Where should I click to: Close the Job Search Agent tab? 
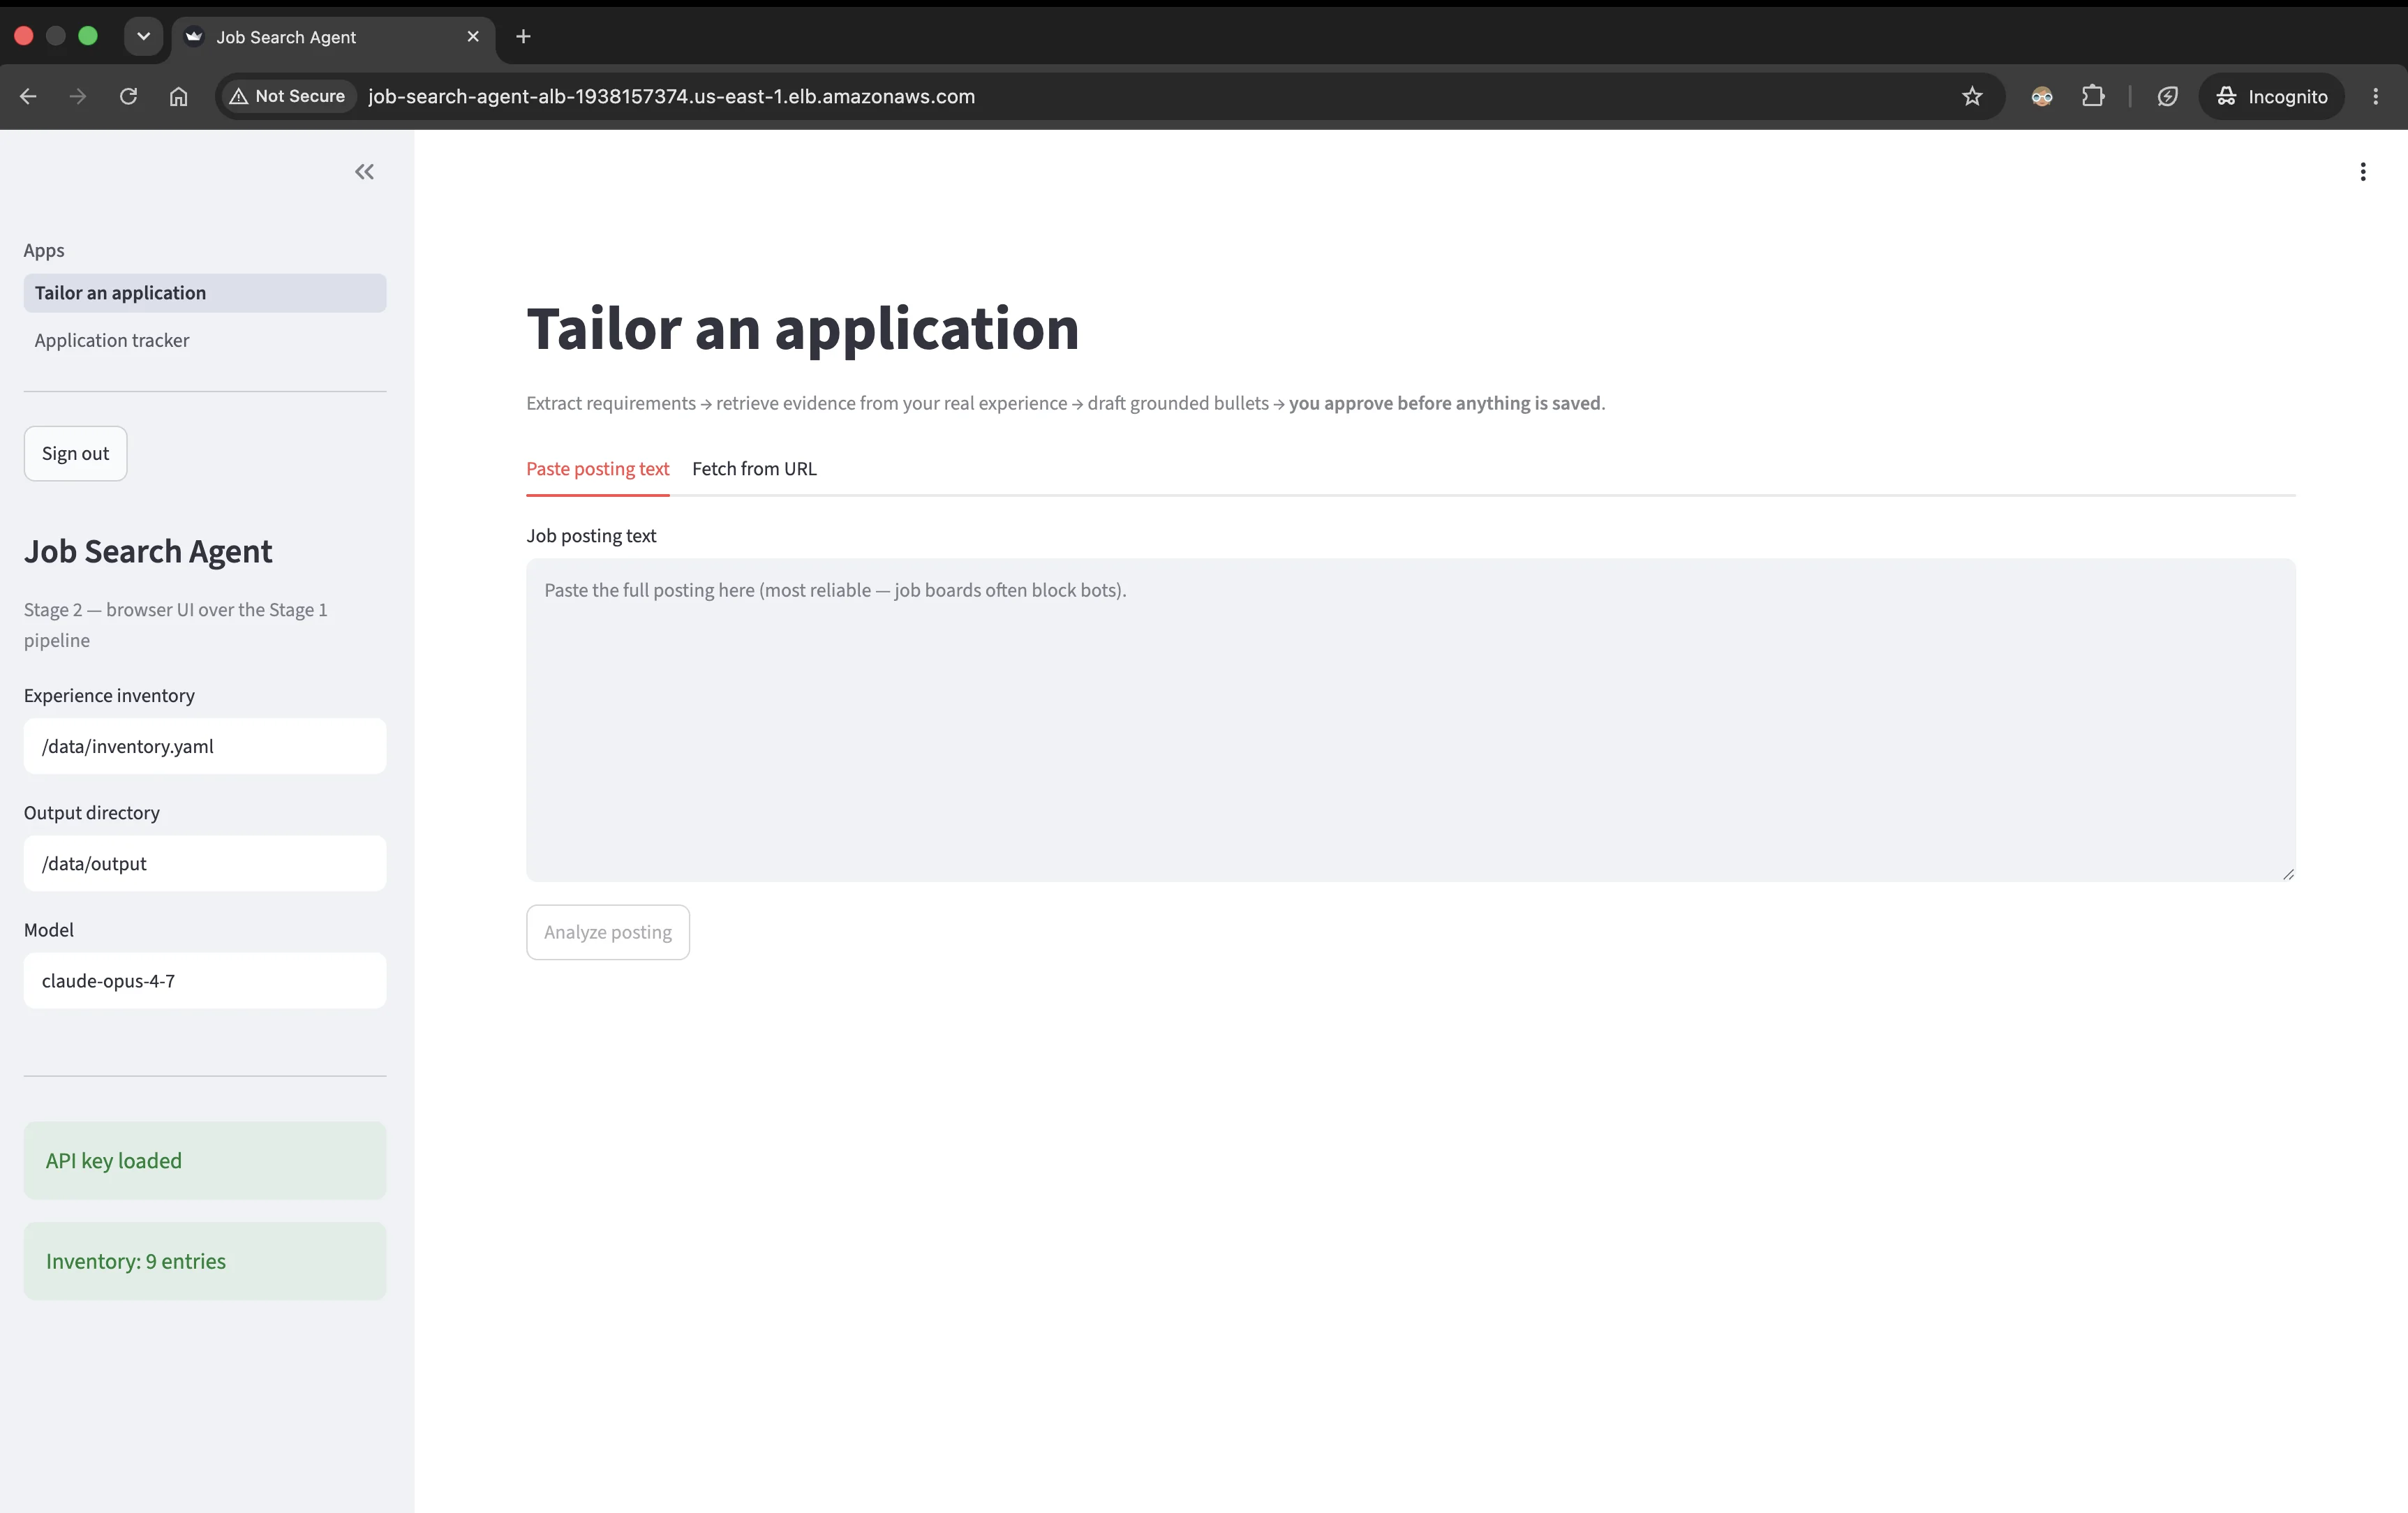(x=473, y=37)
